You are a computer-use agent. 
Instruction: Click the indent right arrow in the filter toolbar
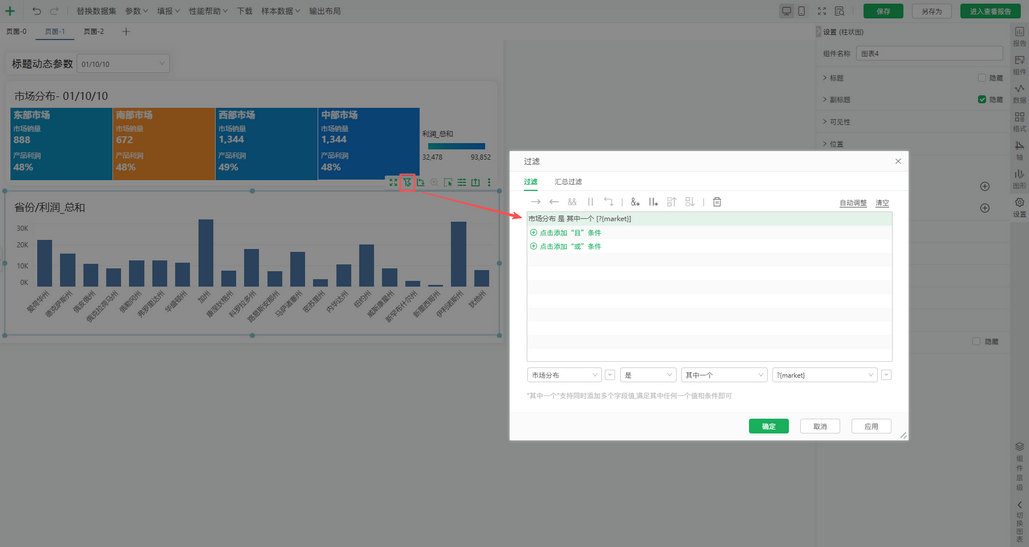click(x=535, y=202)
